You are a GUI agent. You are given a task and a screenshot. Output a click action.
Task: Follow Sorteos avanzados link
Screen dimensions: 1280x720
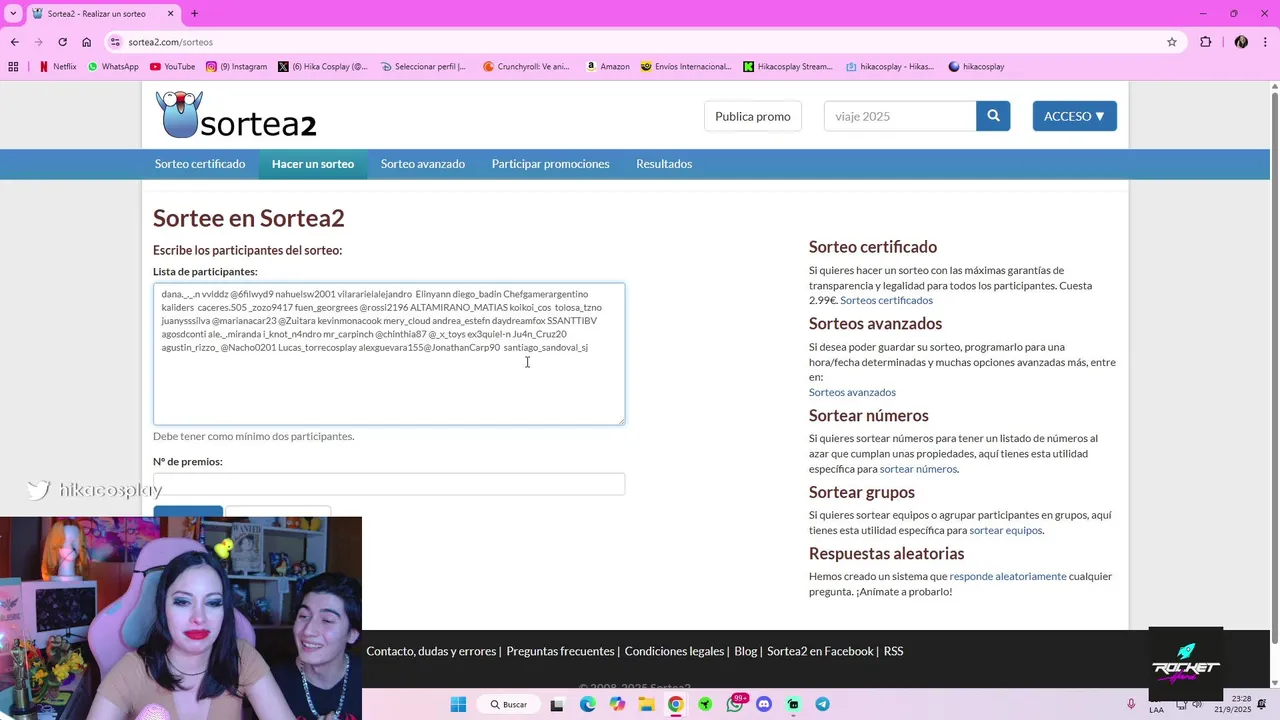pyautogui.click(x=852, y=392)
